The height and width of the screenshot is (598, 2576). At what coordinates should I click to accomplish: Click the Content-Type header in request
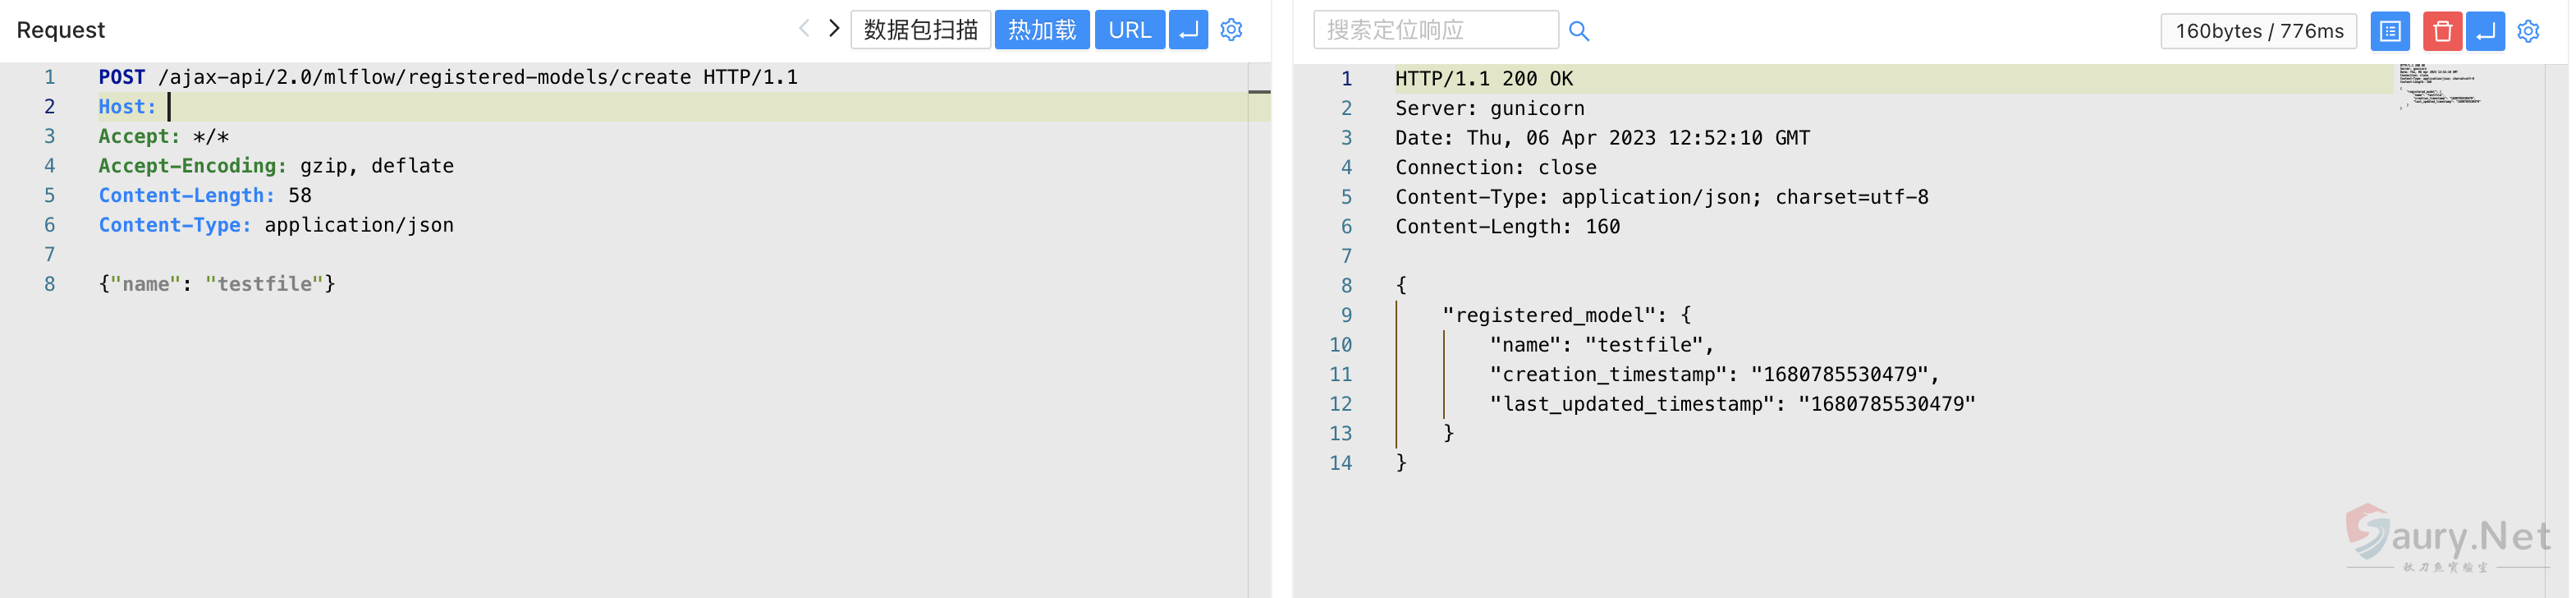(x=174, y=225)
